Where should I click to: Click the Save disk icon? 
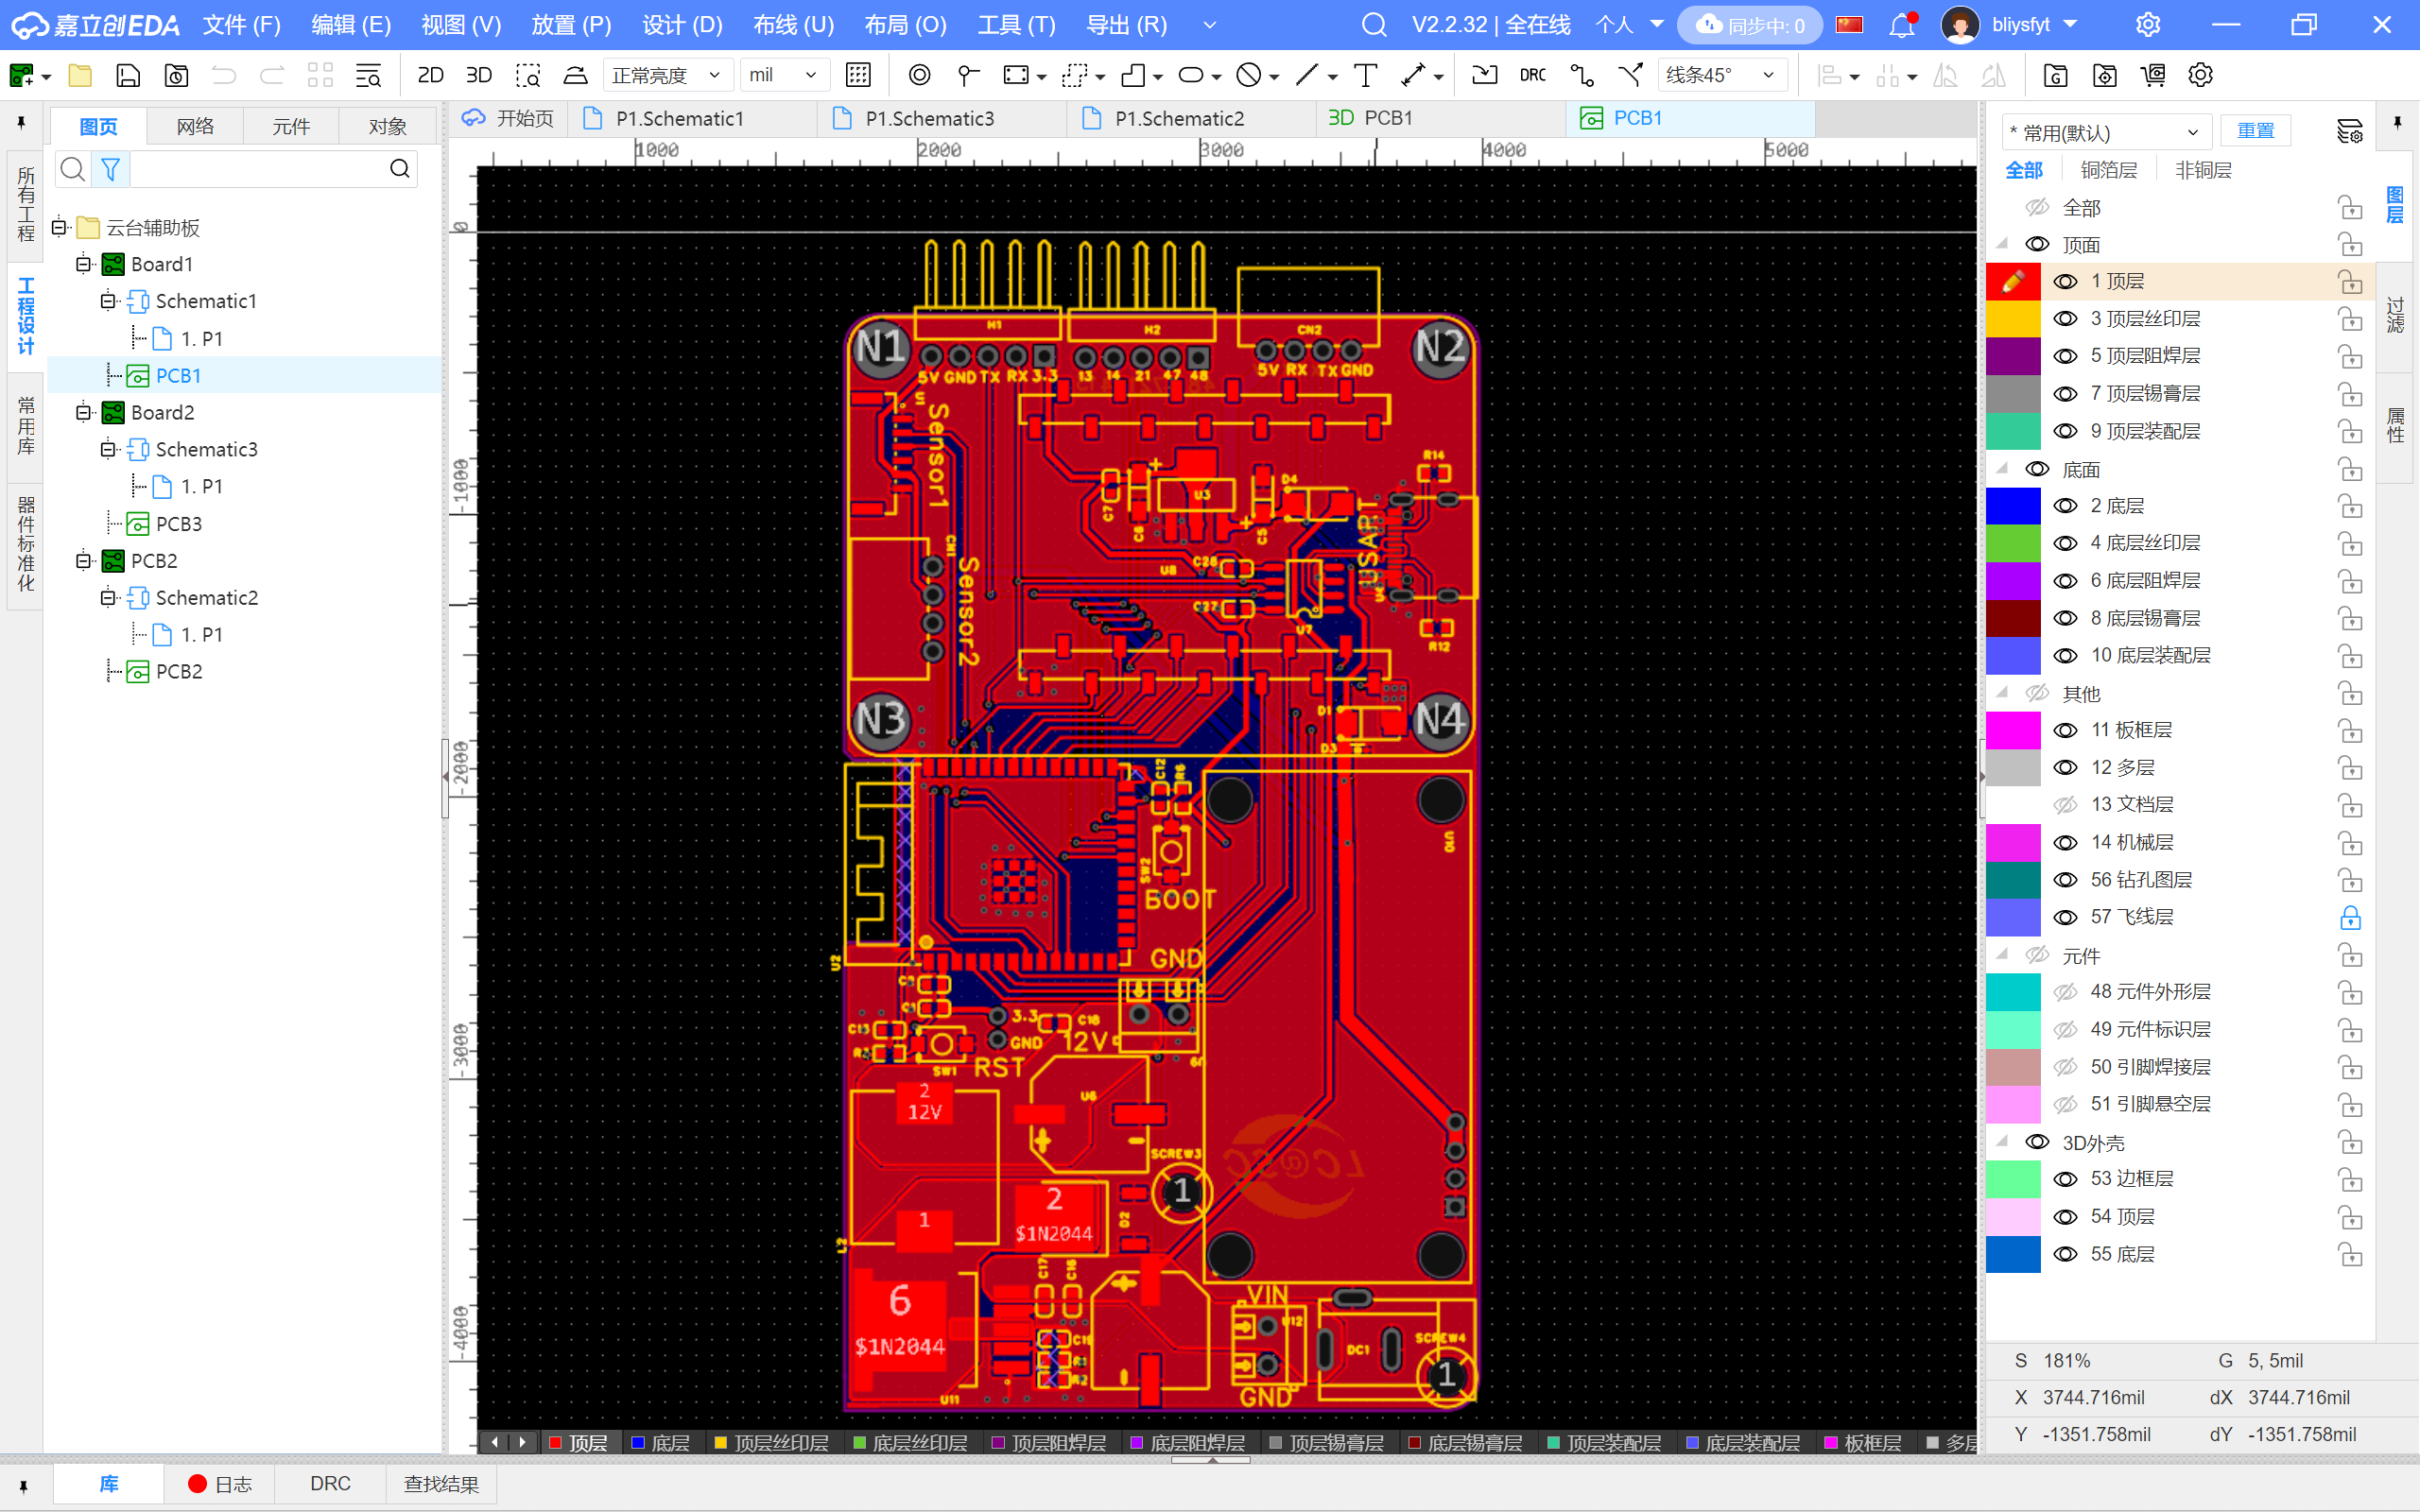128,75
